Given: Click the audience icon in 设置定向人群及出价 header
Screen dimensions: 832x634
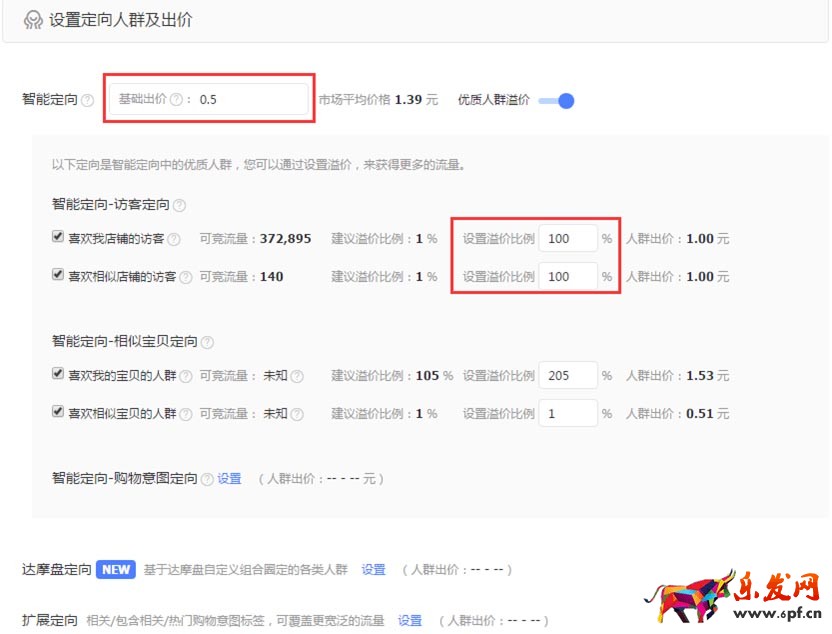Looking at the screenshot, I should coord(33,19).
